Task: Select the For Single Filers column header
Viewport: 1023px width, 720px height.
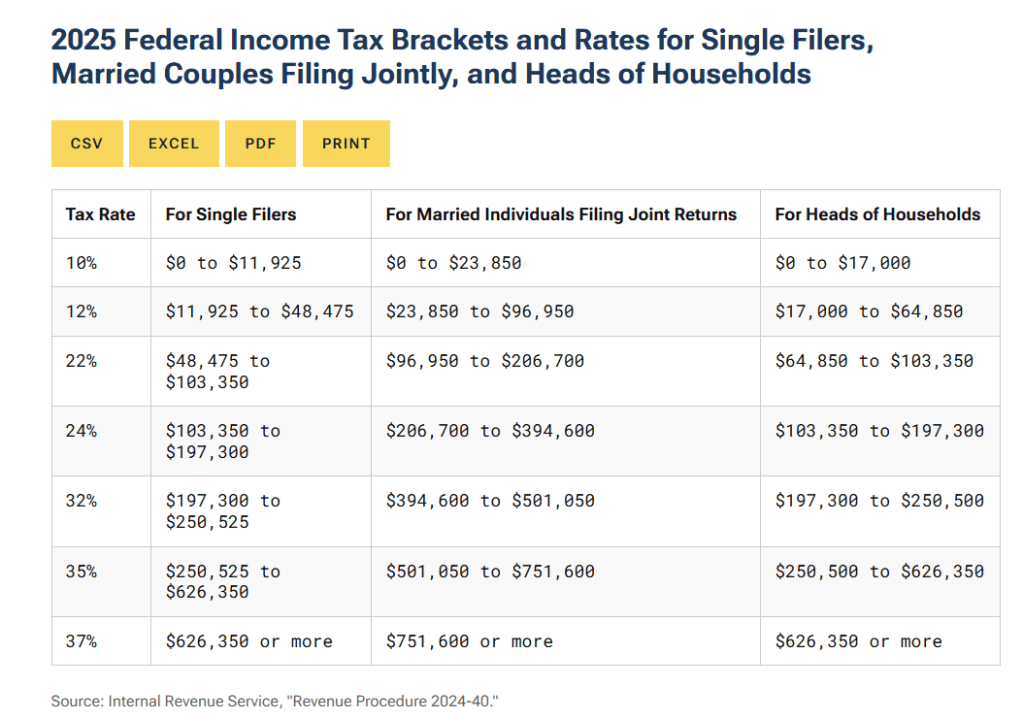Action: pos(231,214)
